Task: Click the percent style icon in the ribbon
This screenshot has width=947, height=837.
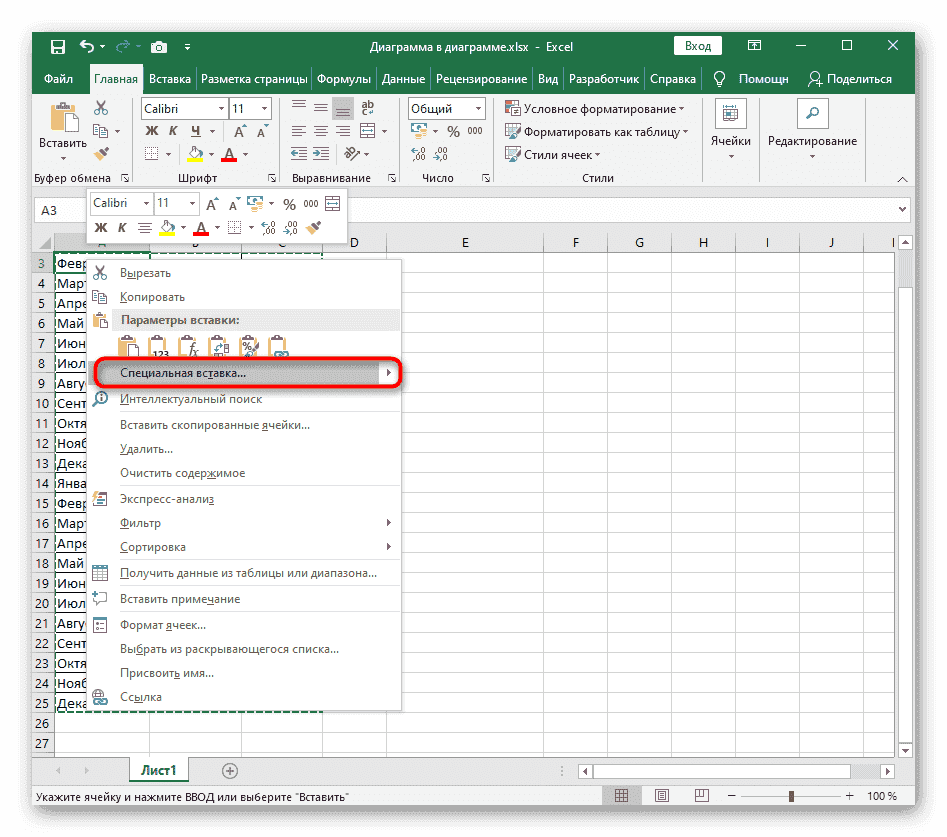Action: [x=453, y=131]
